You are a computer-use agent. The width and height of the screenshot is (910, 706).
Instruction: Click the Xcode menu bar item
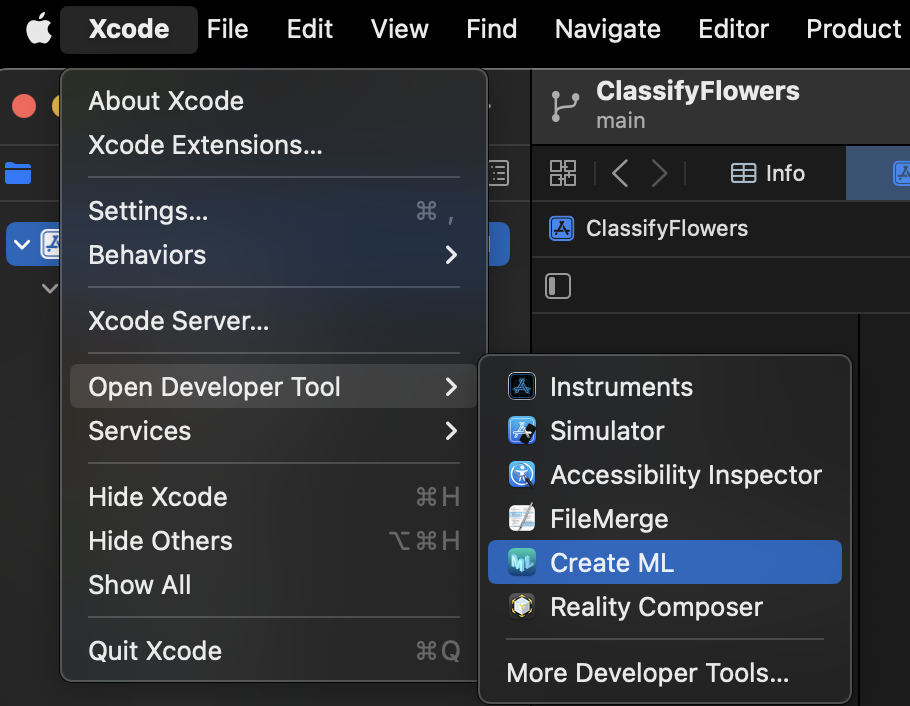[129, 29]
